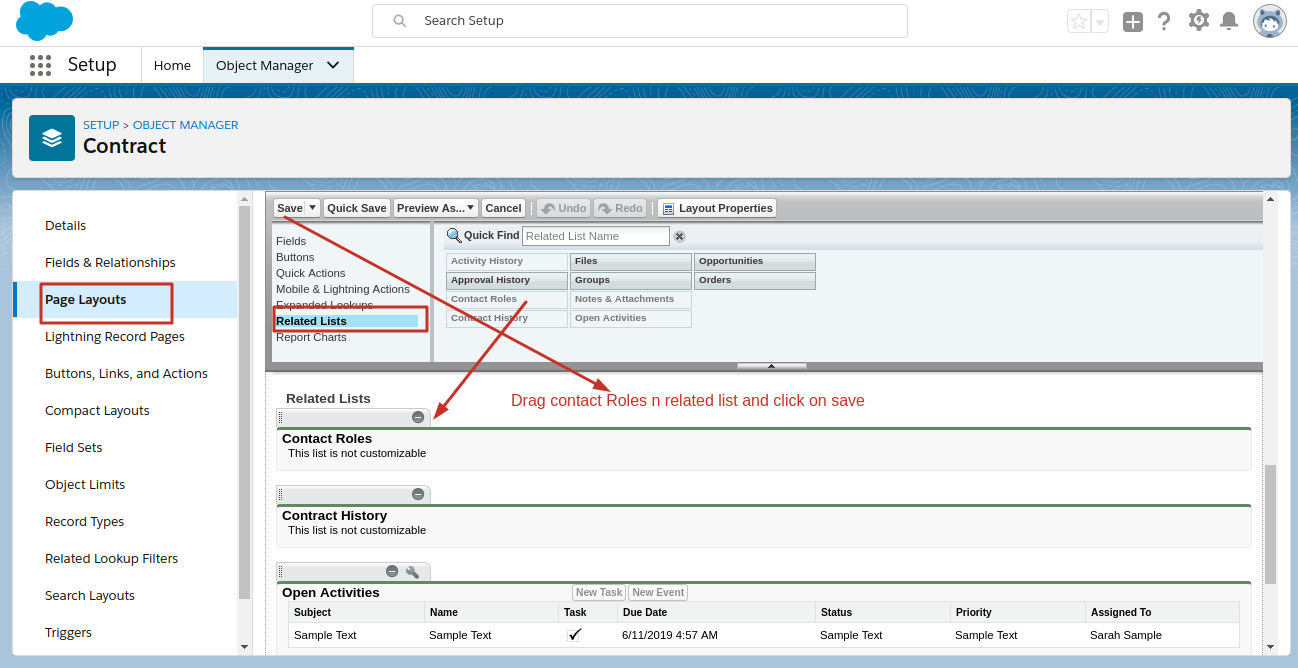This screenshot has height=668, width=1298.
Task: Open the notifications bell
Action: click(x=1229, y=21)
